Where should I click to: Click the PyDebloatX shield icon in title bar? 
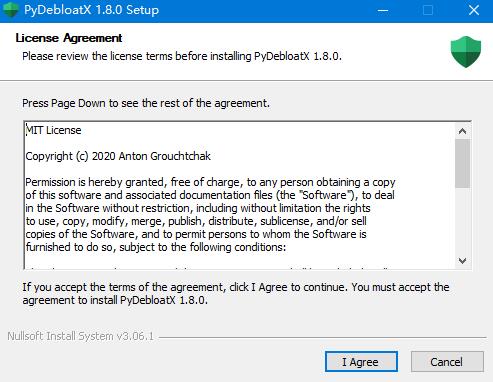pos(11,10)
